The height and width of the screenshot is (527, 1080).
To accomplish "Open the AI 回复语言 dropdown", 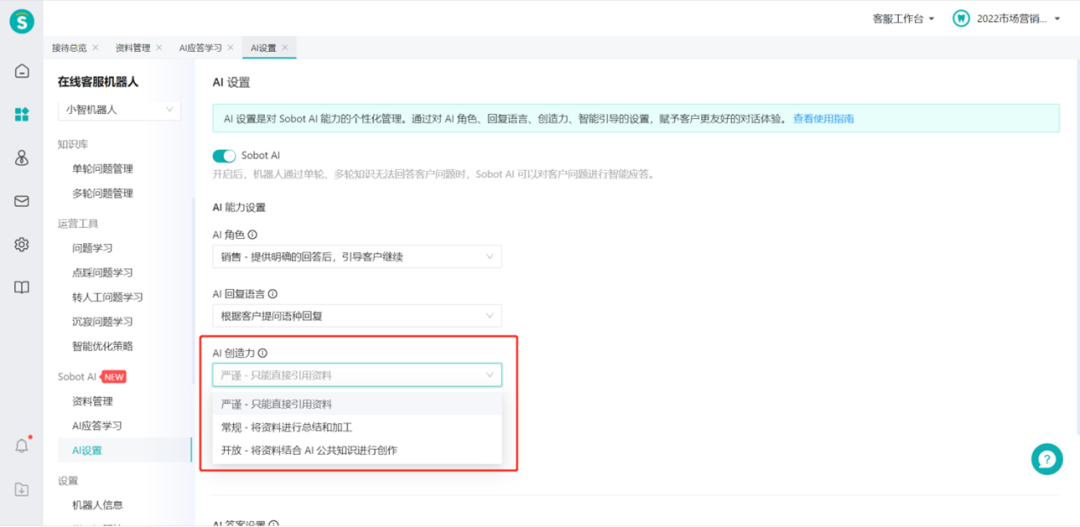I will 357,316.
